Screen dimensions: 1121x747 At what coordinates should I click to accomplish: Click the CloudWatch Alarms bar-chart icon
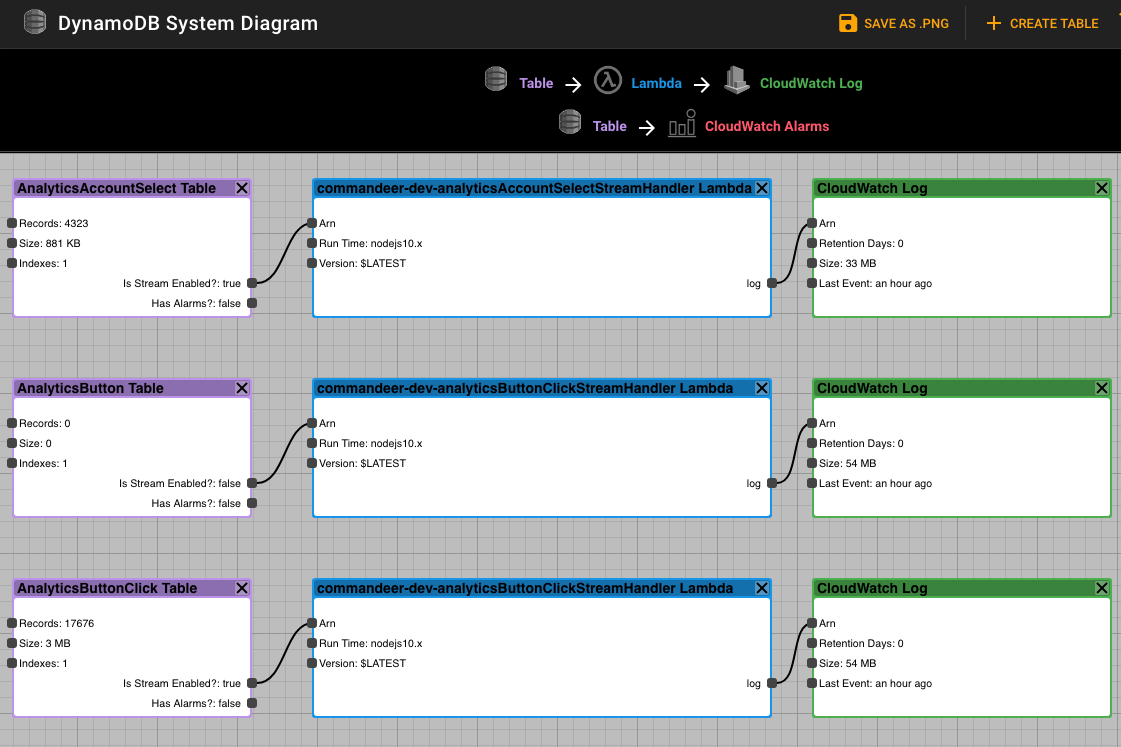[682, 126]
